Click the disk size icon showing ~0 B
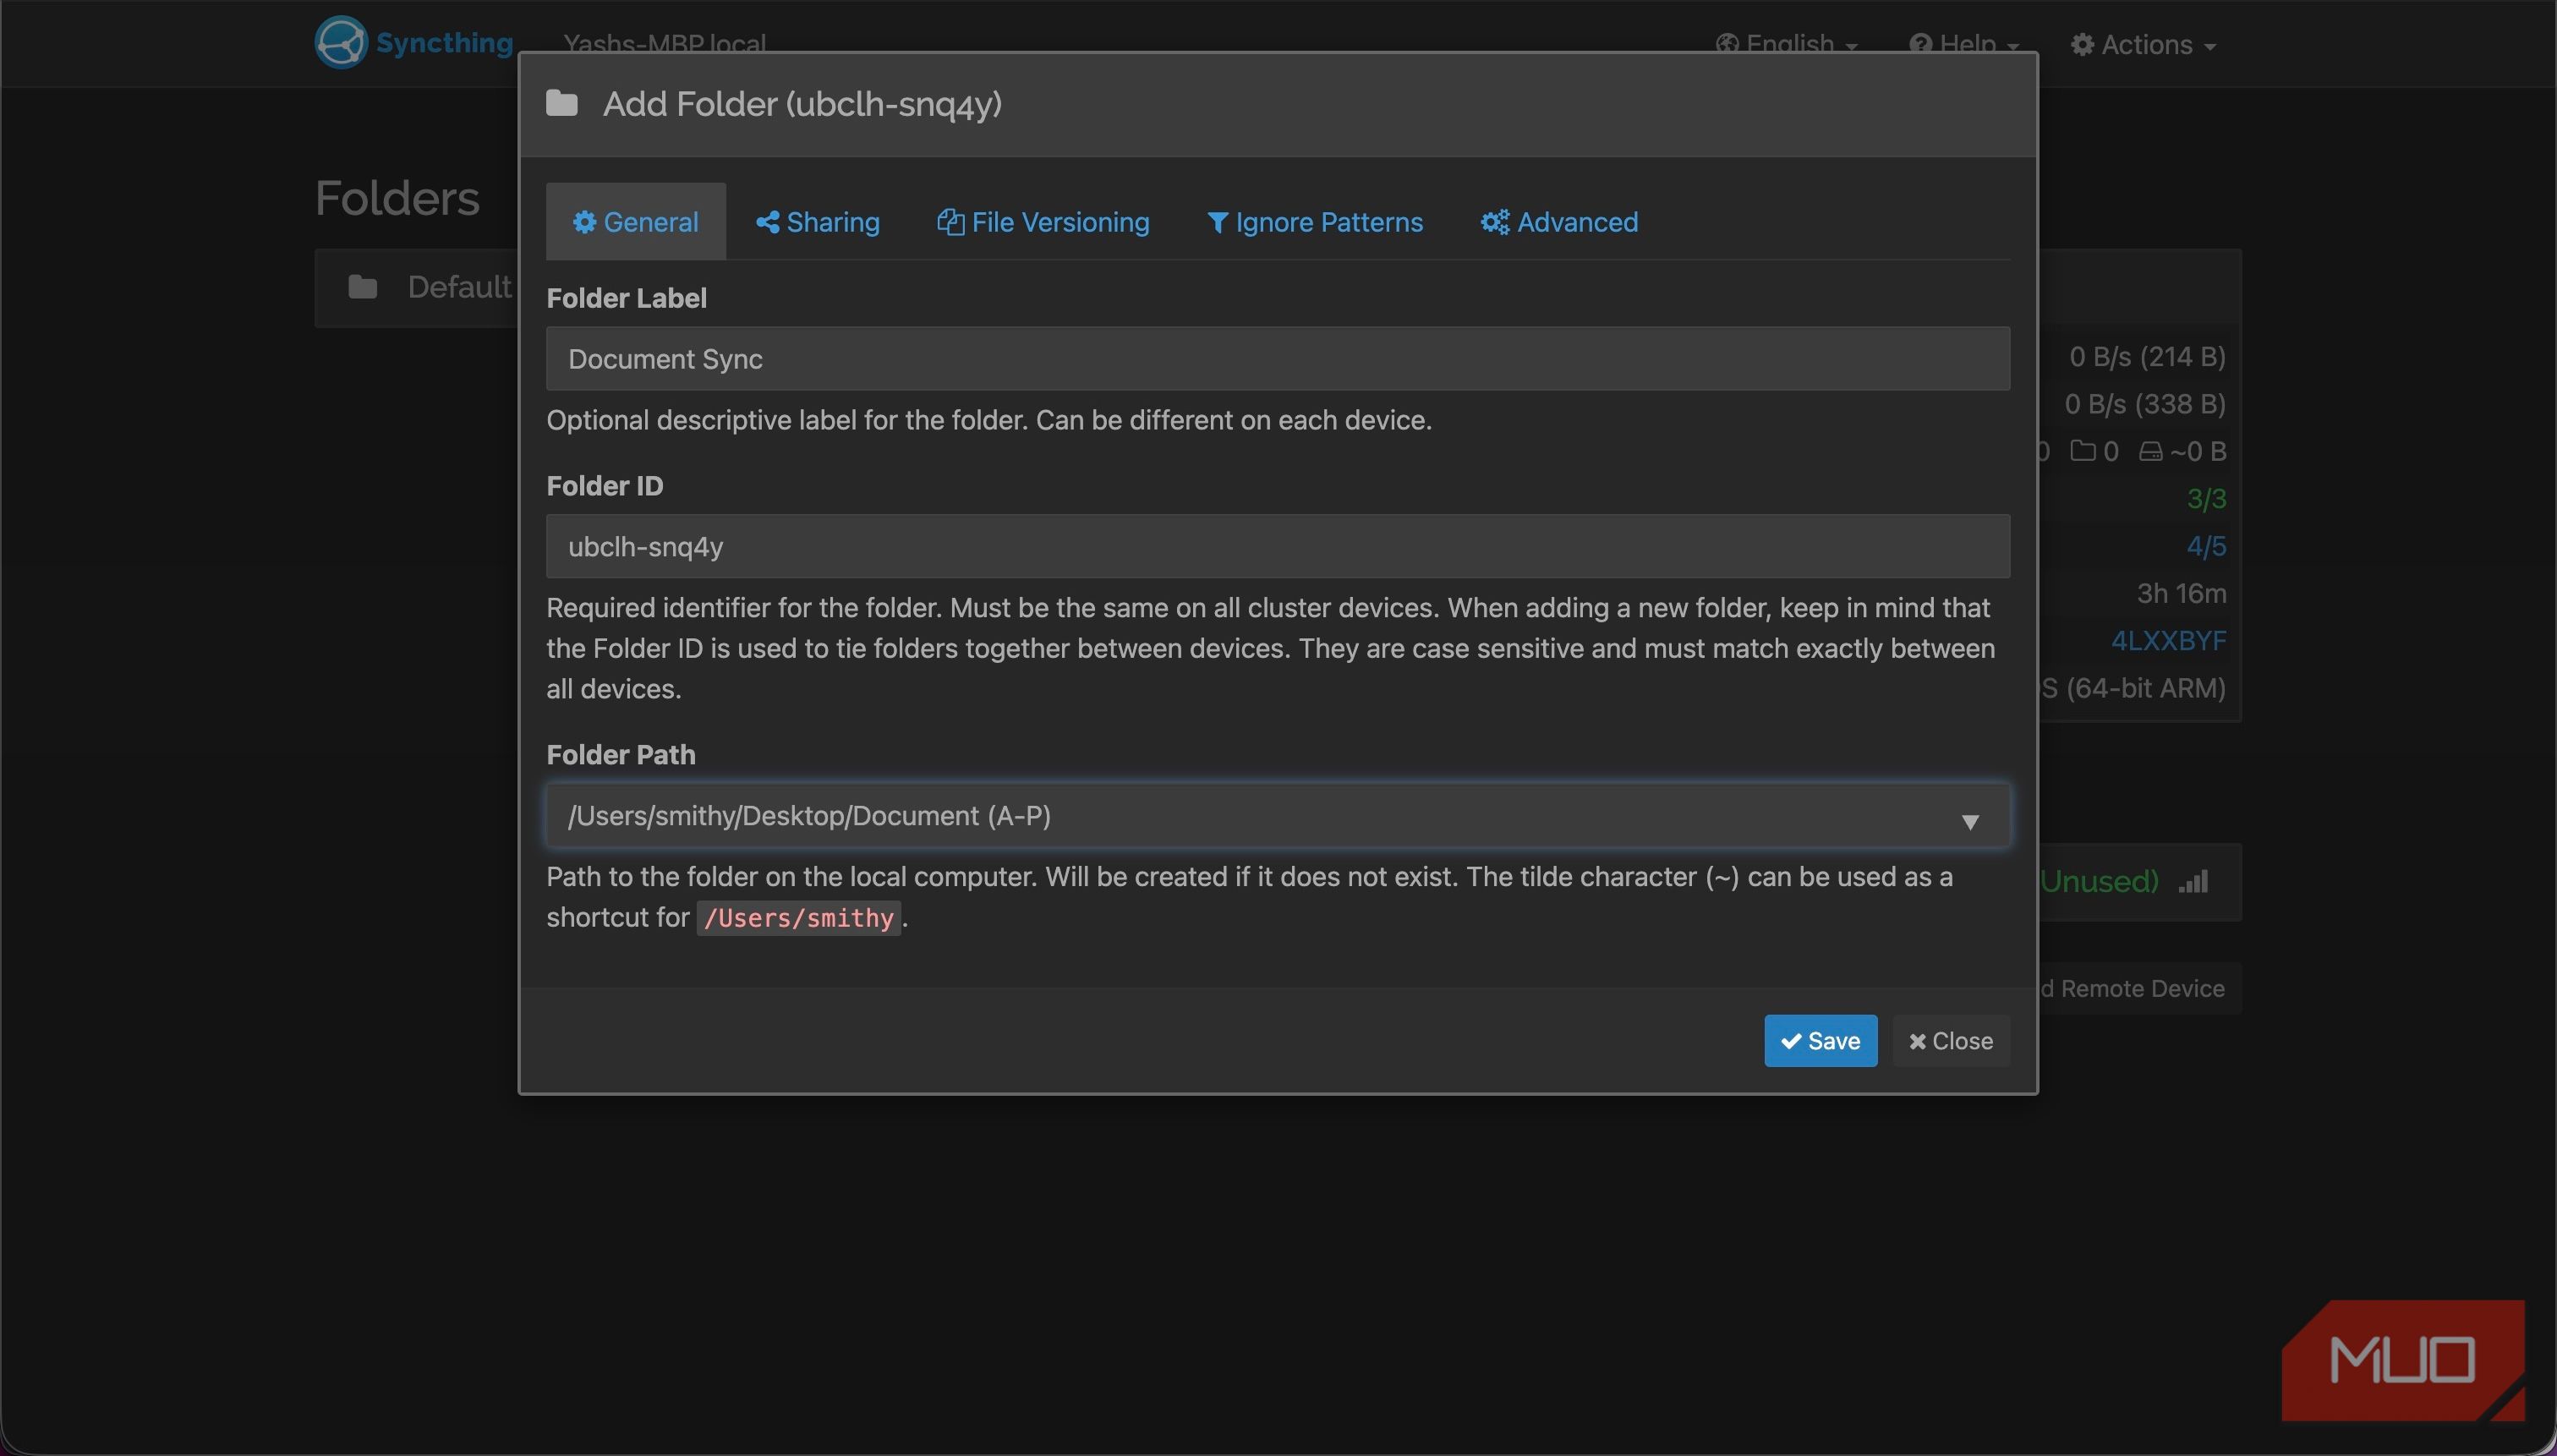2557x1456 pixels. tap(2150, 452)
